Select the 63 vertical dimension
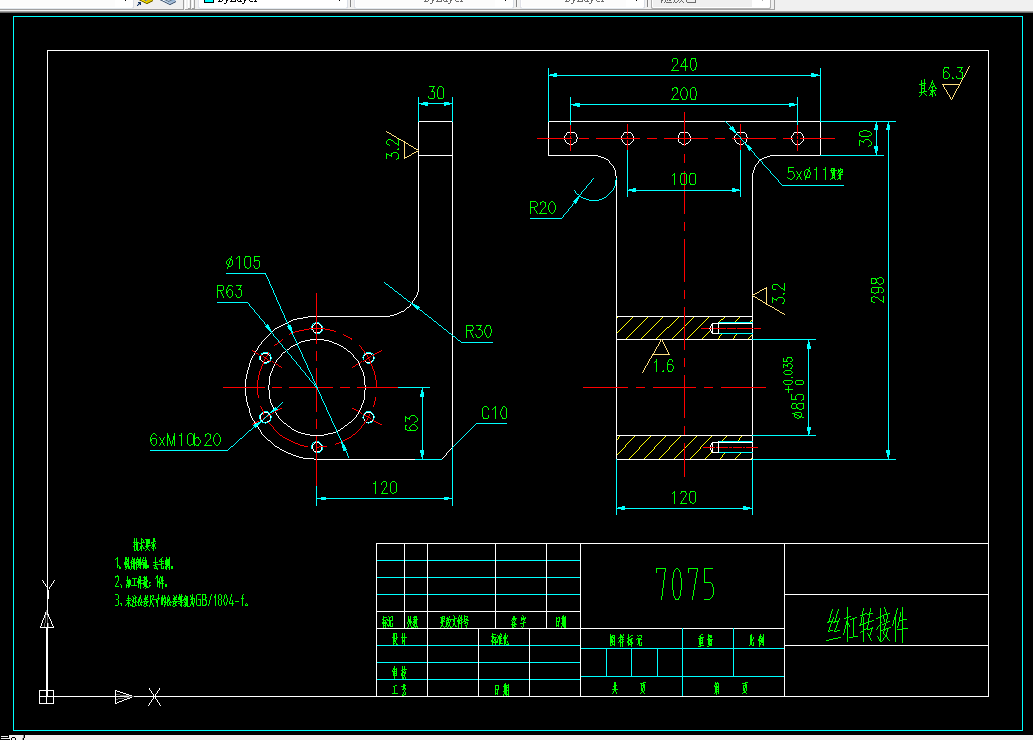This screenshot has height=740, width=1033. click(411, 423)
